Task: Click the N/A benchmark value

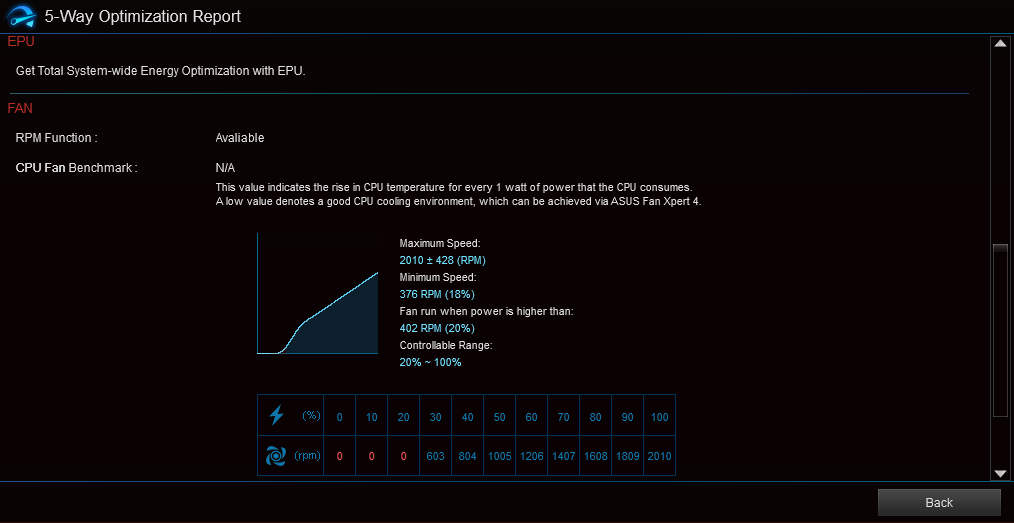Action: (225, 168)
